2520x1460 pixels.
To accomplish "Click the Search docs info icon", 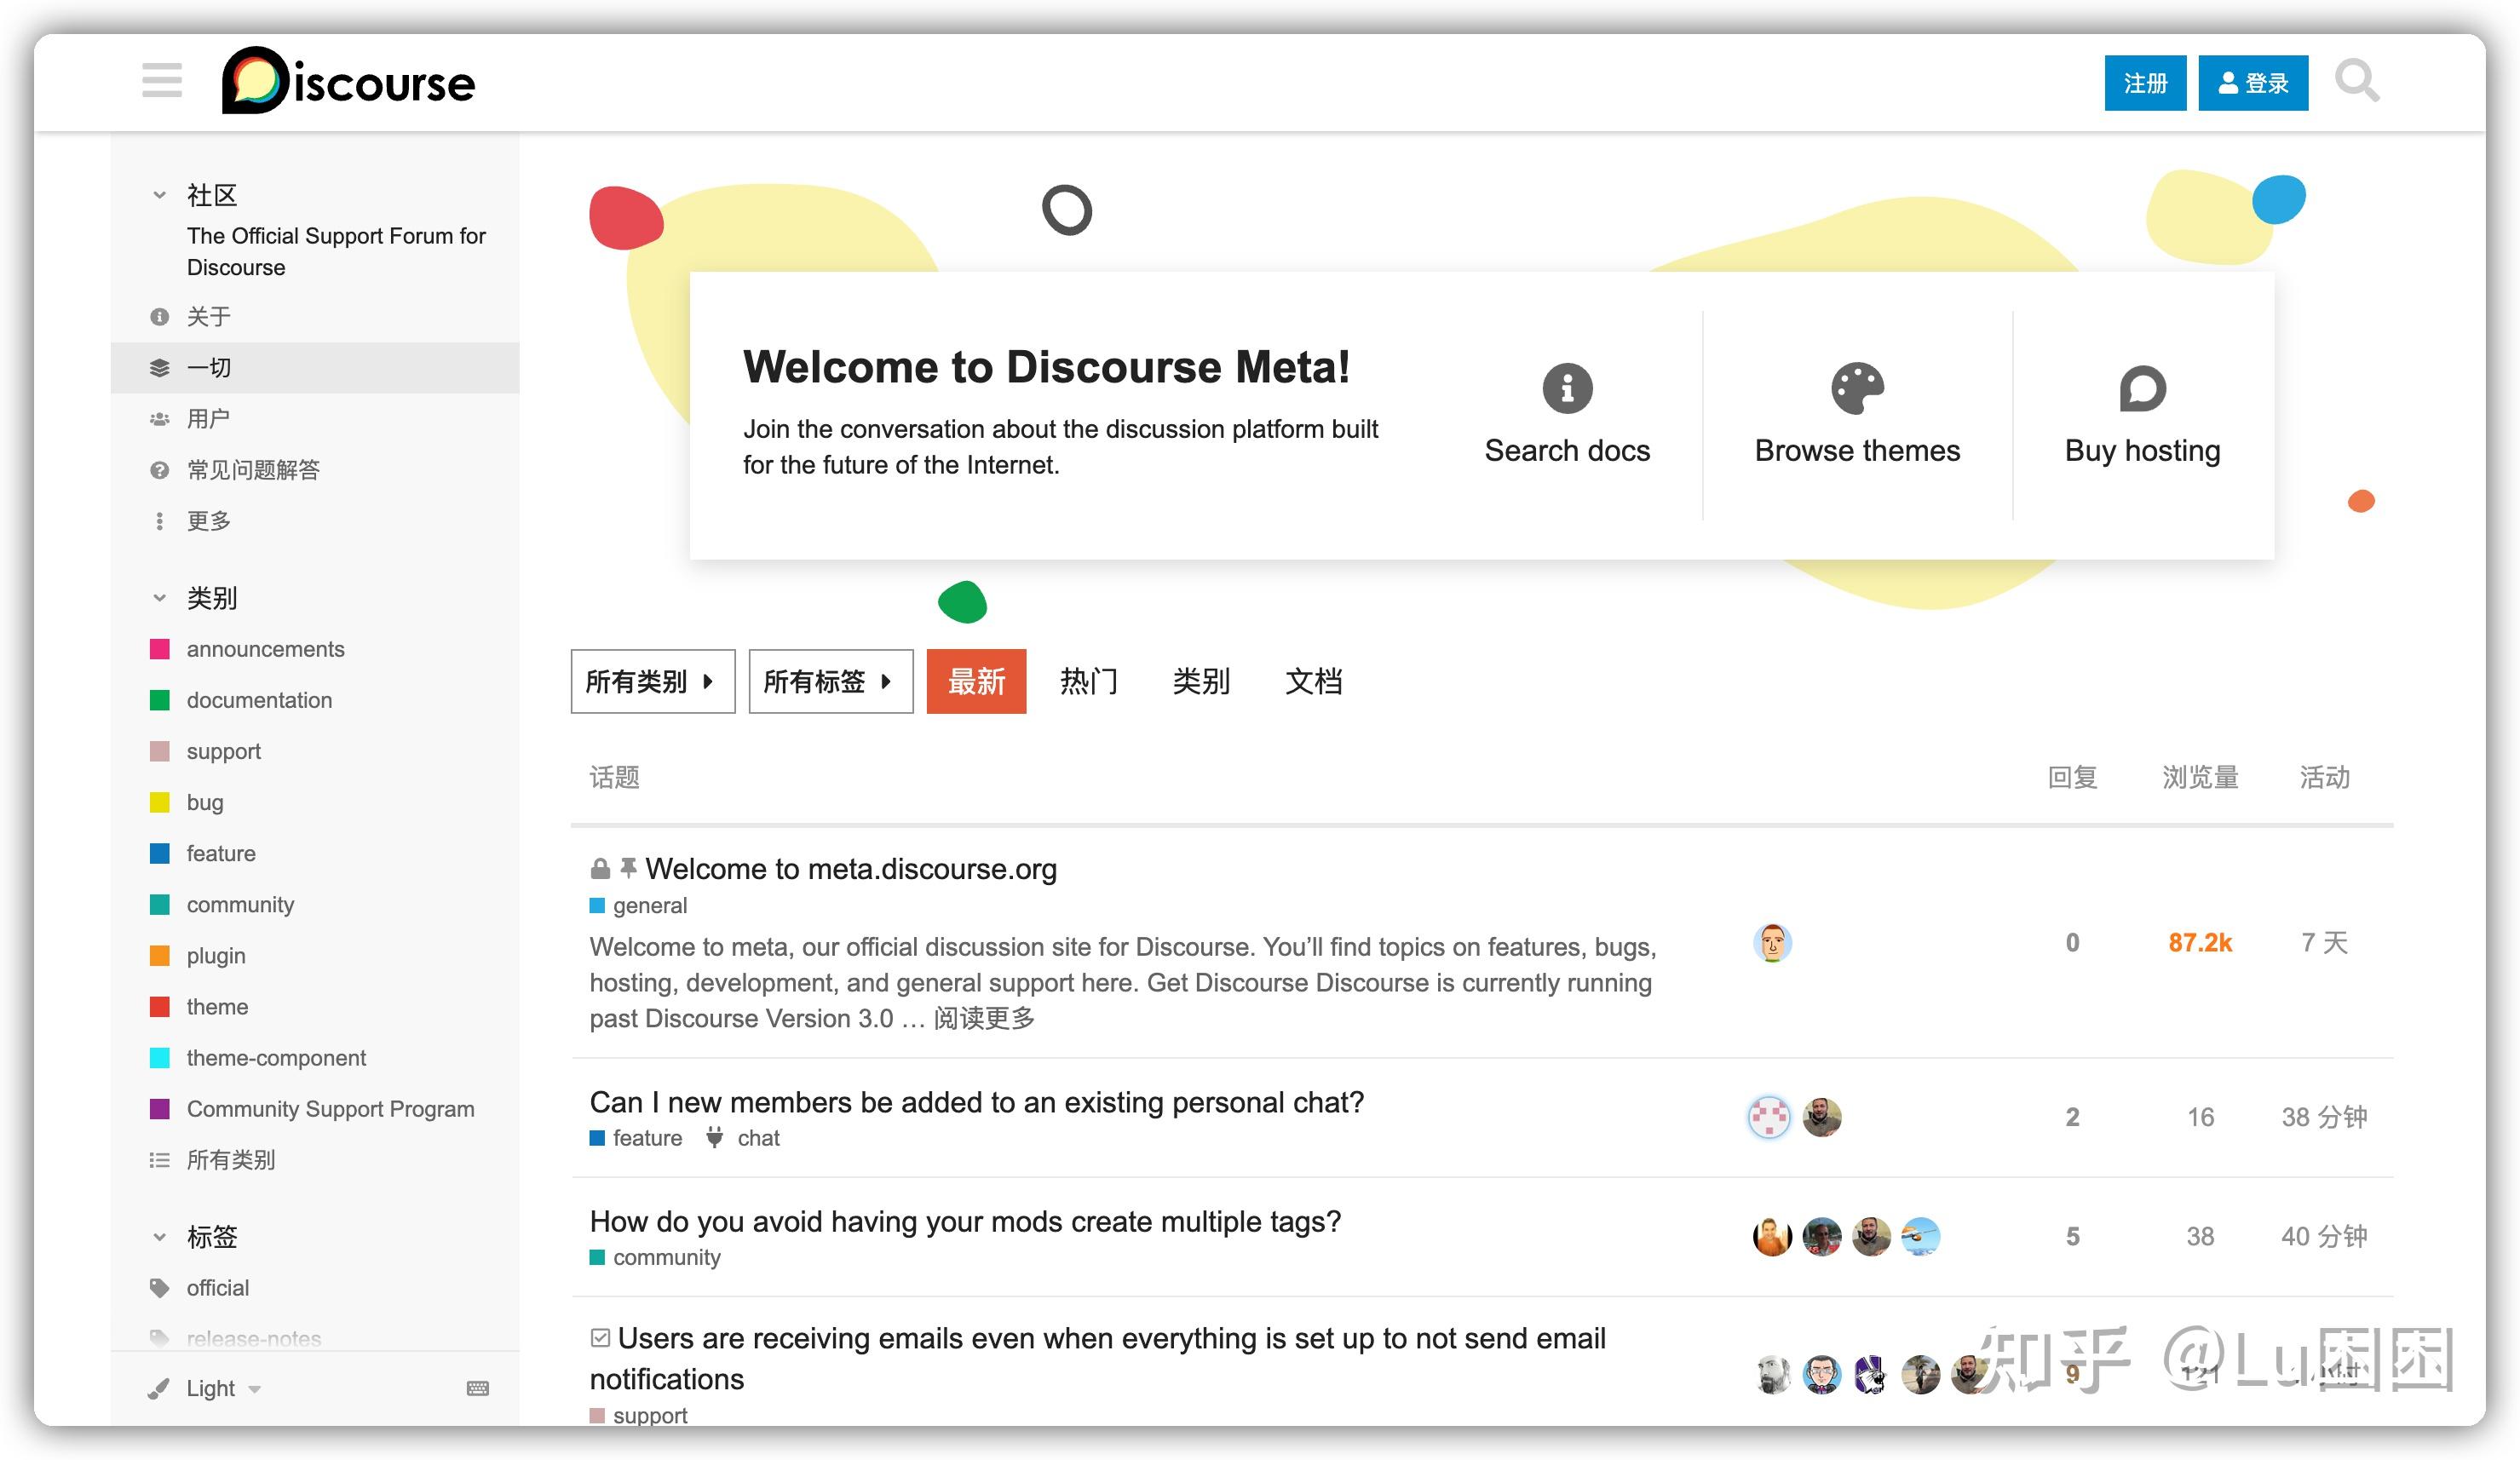I will coord(1566,390).
